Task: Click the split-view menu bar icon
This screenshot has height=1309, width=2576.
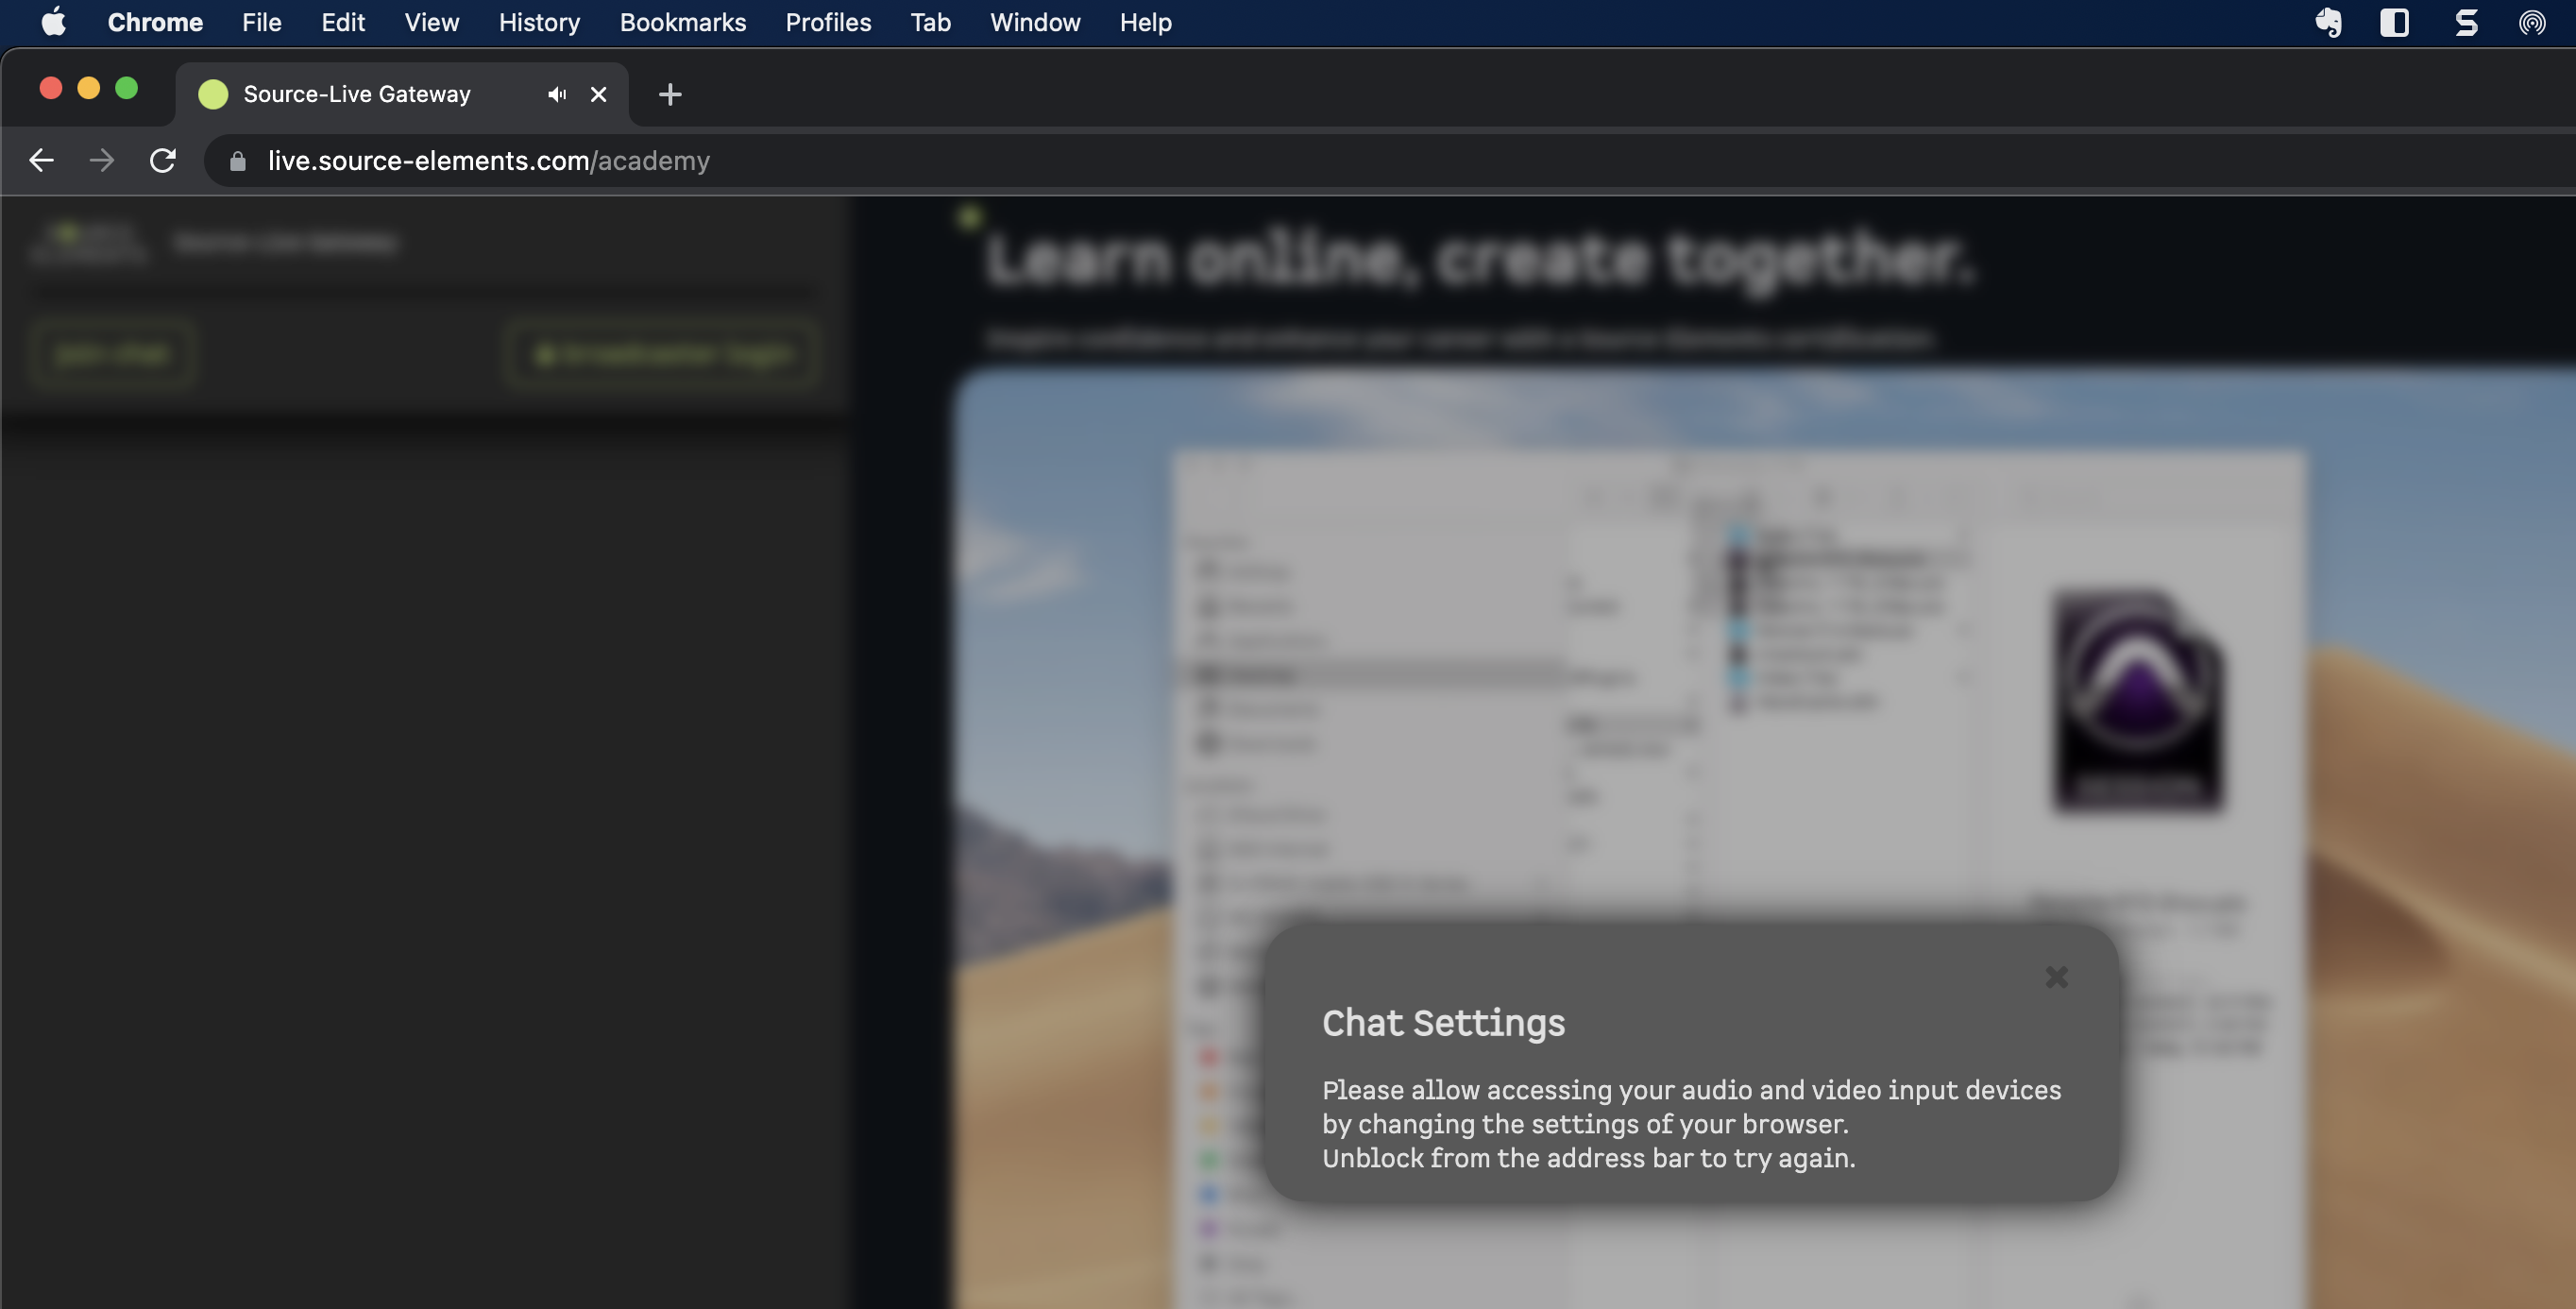Action: [2394, 22]
